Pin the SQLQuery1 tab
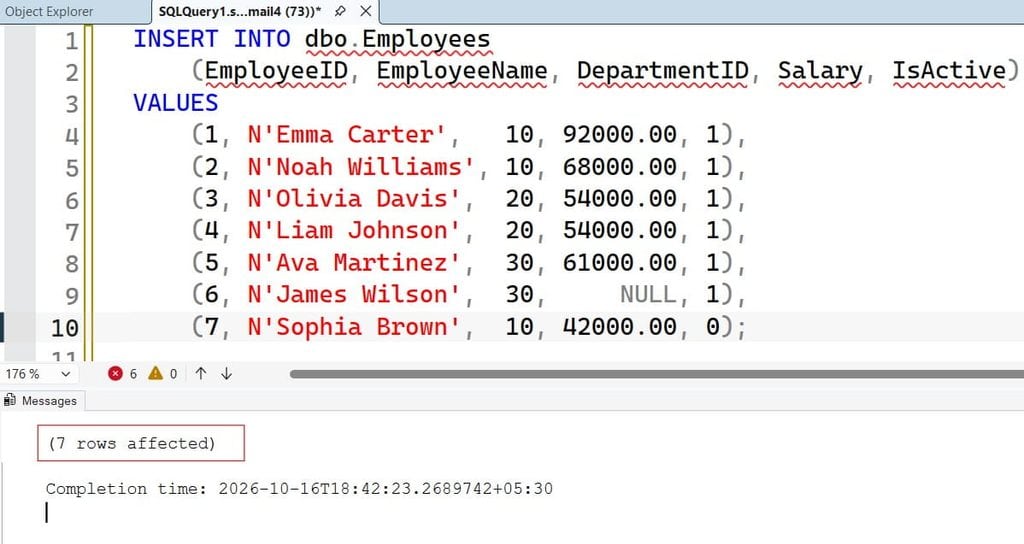The height and width of the screenshot is (544, 1024). click(340, 11)
